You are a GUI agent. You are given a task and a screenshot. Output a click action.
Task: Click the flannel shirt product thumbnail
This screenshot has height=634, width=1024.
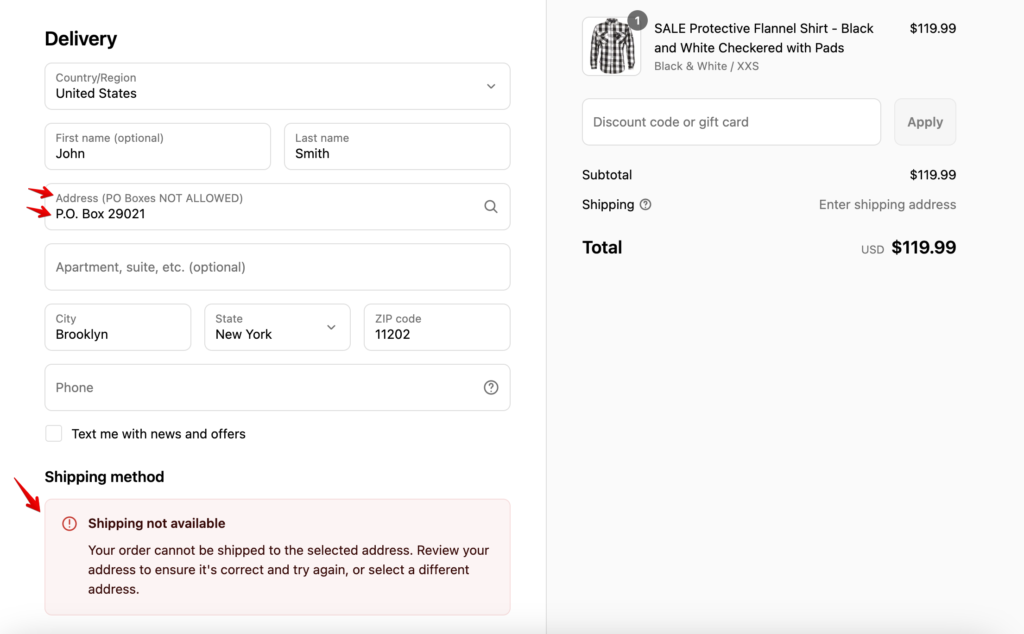[x=611, y=46]
